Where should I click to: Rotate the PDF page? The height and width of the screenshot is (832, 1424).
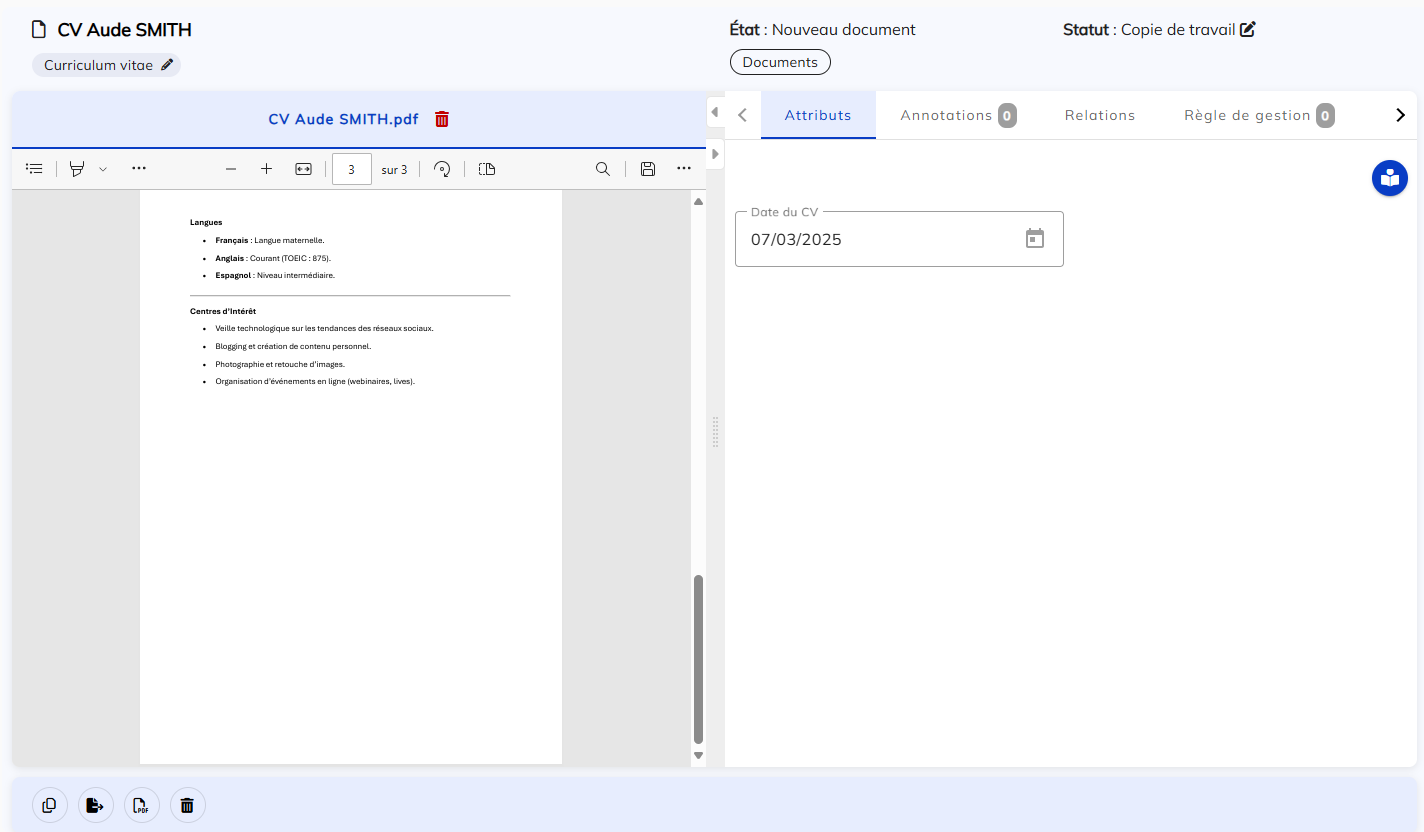[442, 169]
